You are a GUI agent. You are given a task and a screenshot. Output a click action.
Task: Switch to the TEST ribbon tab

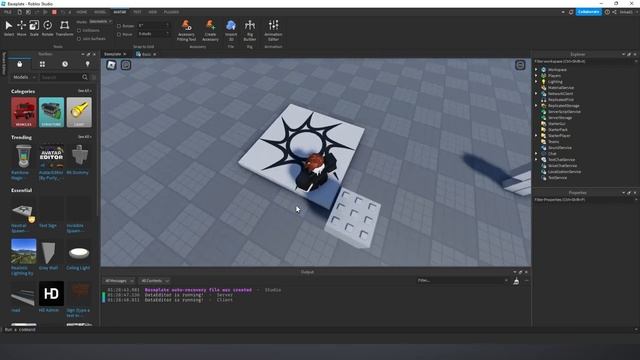[x=137, y=12]
